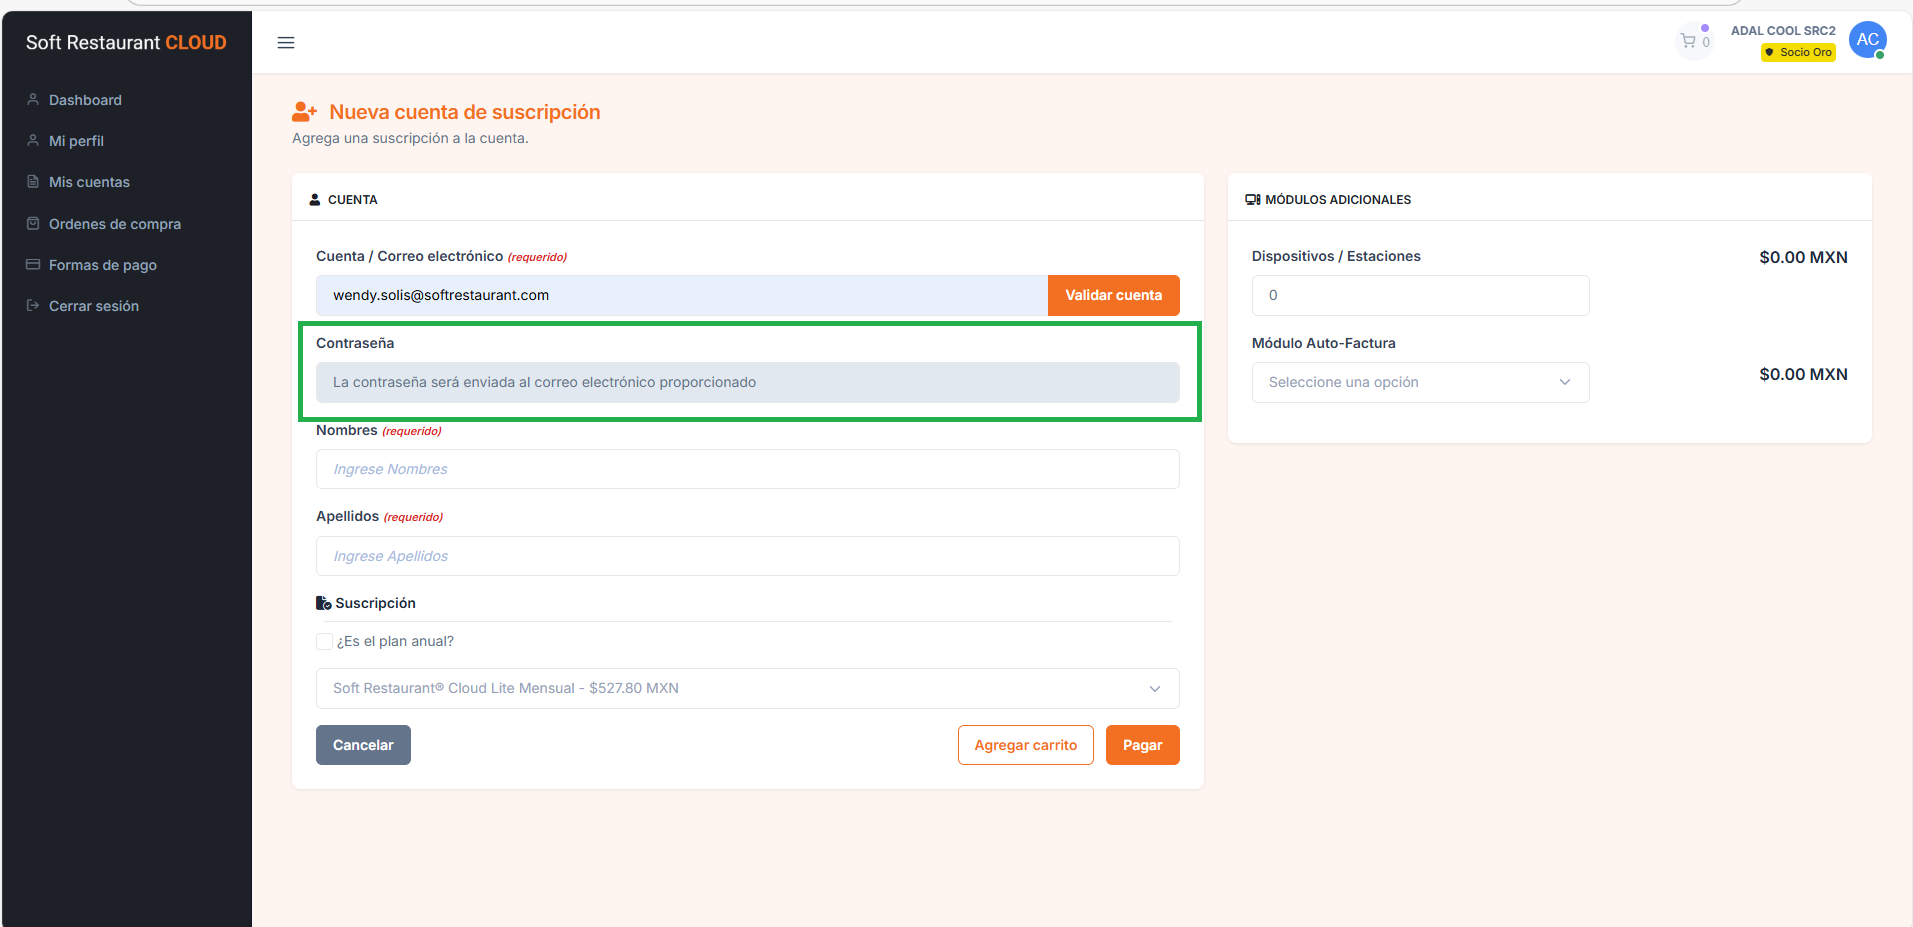This screenshot has width=1913, height=927.
Task: Click the ADAL COOL SRC2 username
Action: pos(1783,31)
